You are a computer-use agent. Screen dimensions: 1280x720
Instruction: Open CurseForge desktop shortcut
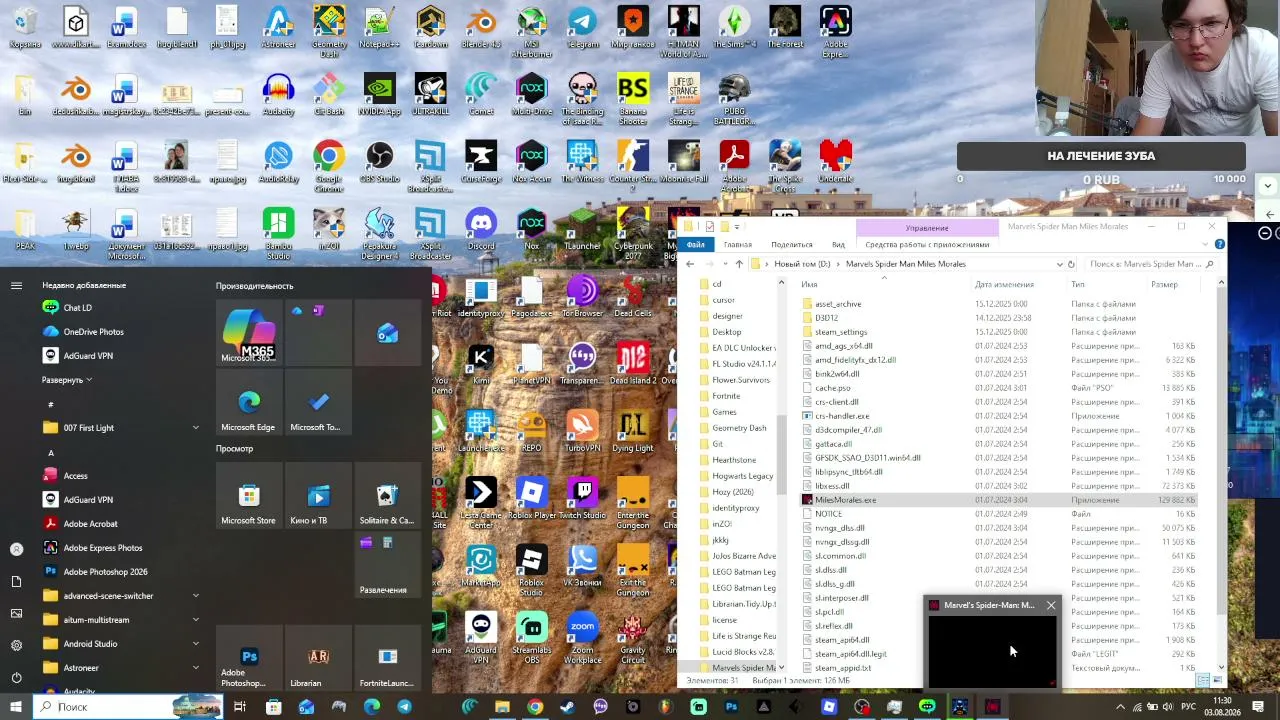[481, 162]
